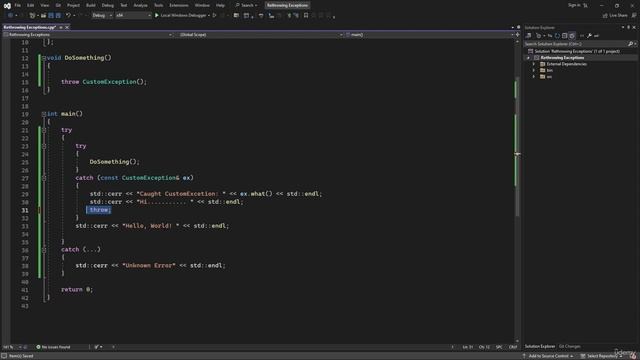Click the Undo toolbar icon
This screenshot has width=640, height=360.
68,16
